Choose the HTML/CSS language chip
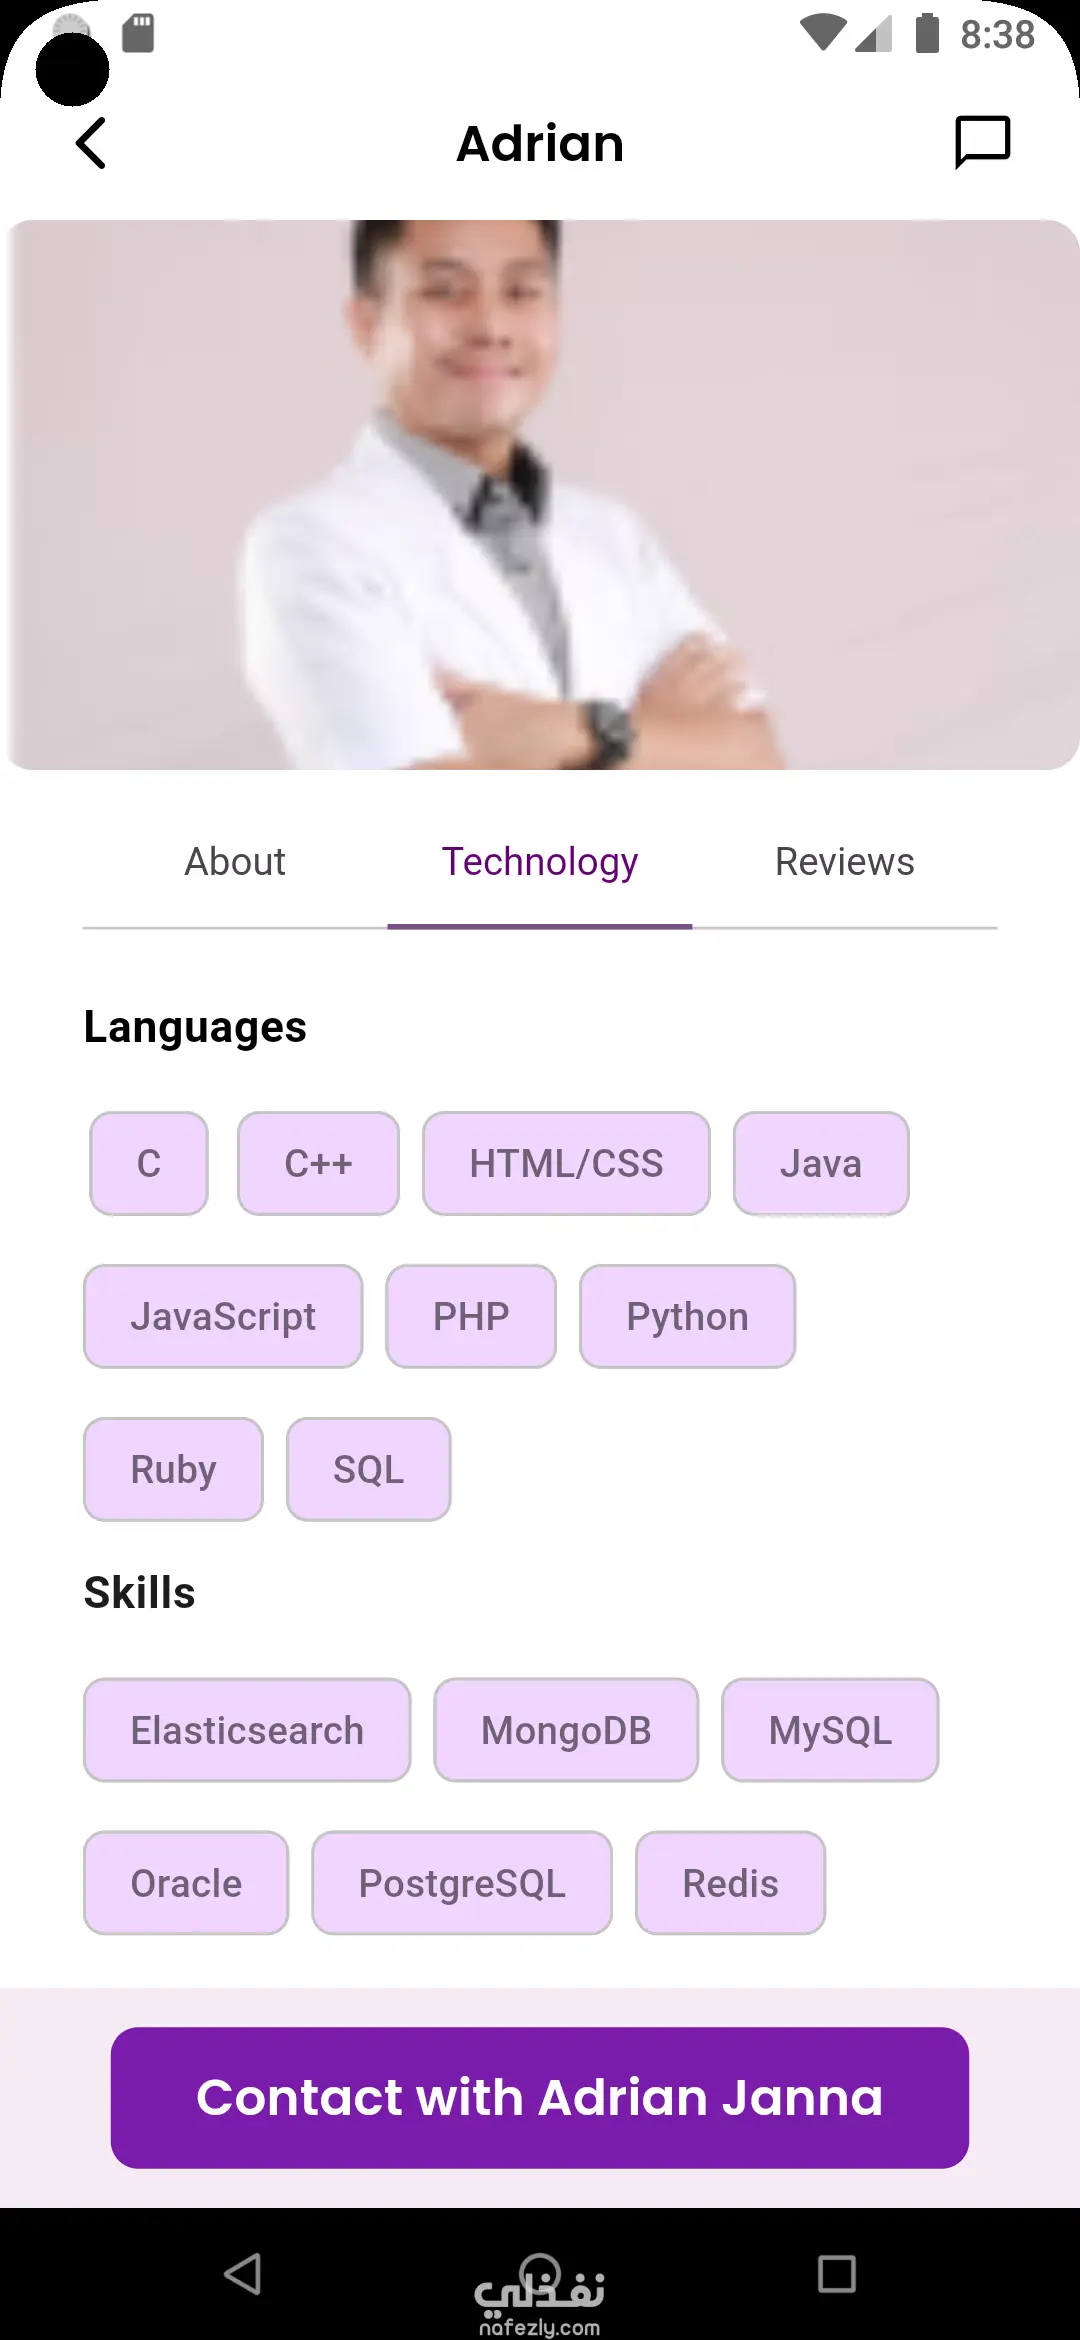Image resolution: width=1080 pixels, height=2340 pixels. pyautogui.click(x=566, y=1164)
